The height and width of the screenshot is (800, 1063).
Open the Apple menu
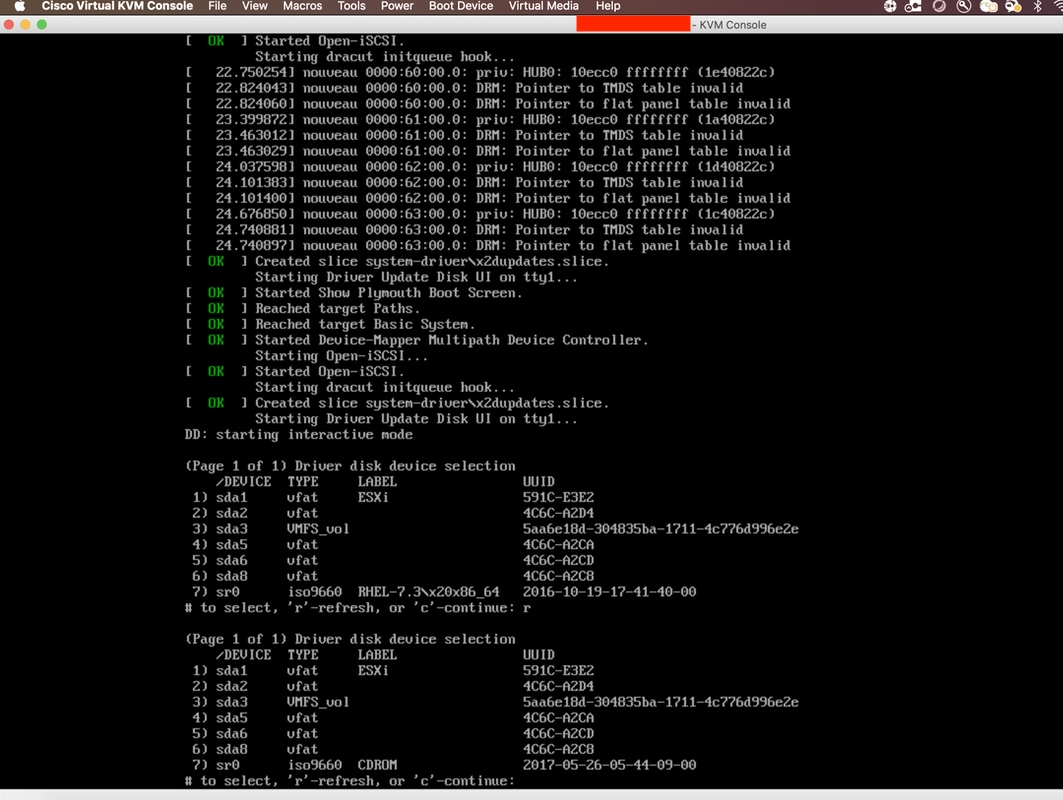tap(20, 6)
